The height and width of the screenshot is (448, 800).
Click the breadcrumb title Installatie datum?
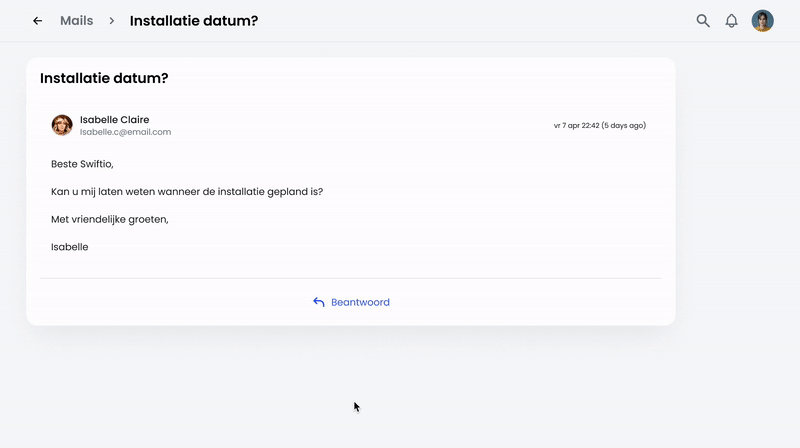tap(194, 21)
